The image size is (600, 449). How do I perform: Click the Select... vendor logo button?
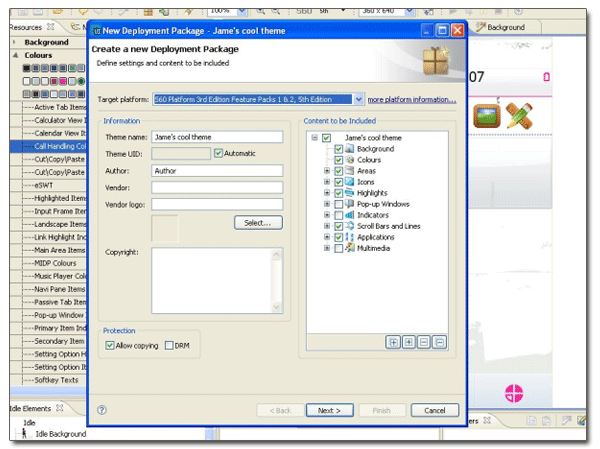(x=258, y=223)
